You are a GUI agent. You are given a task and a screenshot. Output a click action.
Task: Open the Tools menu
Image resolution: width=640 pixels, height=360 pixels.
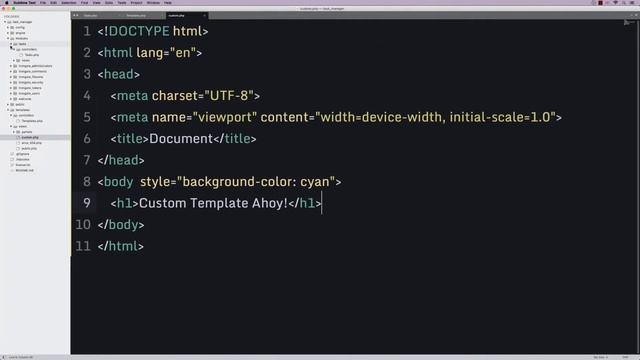pyautogui.click(x=122, y=2)
